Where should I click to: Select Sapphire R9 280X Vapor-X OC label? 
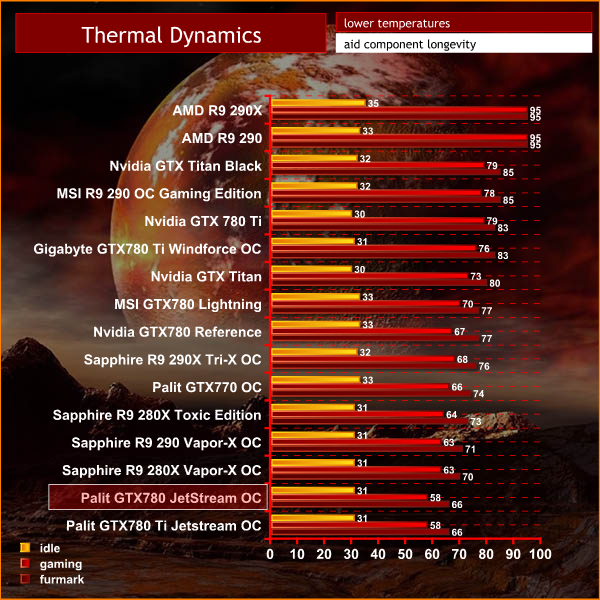[x=162, y=470]
